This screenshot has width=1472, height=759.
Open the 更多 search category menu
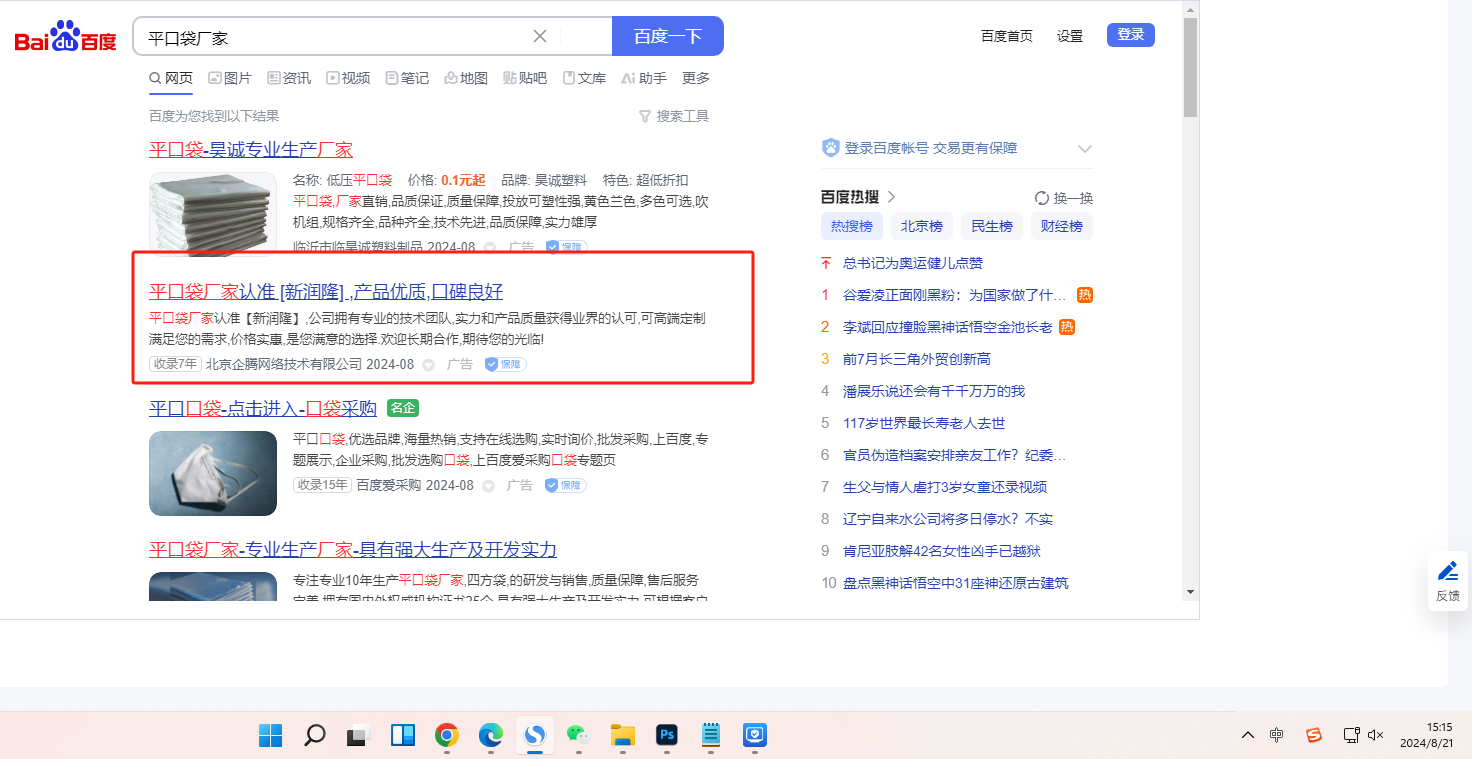pos(696,78)
